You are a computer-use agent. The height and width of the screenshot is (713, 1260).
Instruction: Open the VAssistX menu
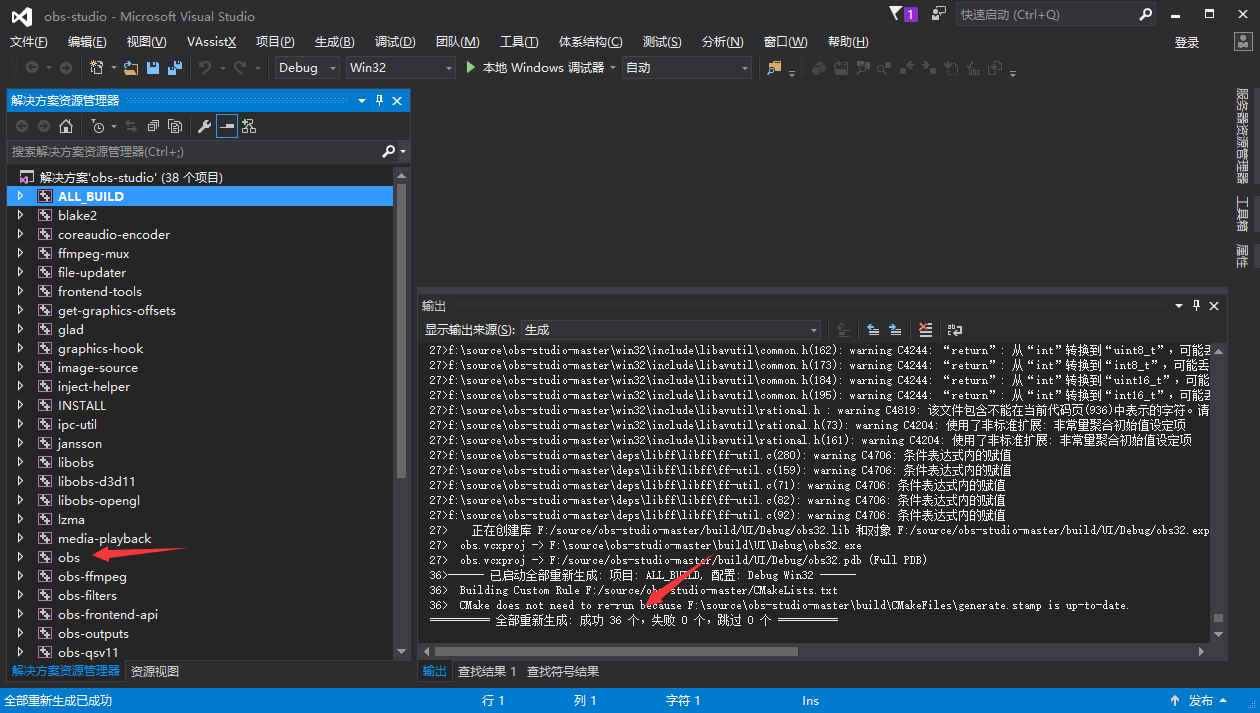coord(212,42)
